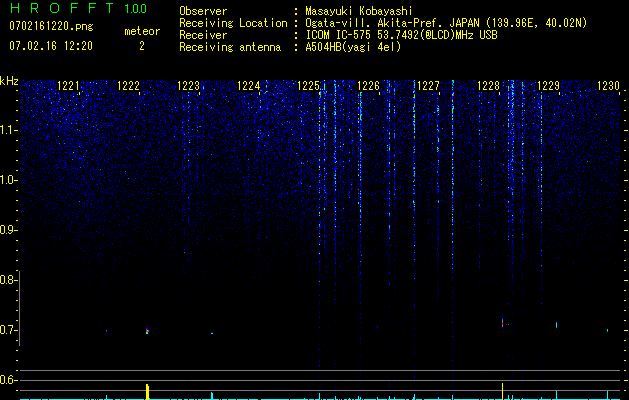629x400 pixels.
Task: Click the version number 1.0.0
Action: coord(136,8)
